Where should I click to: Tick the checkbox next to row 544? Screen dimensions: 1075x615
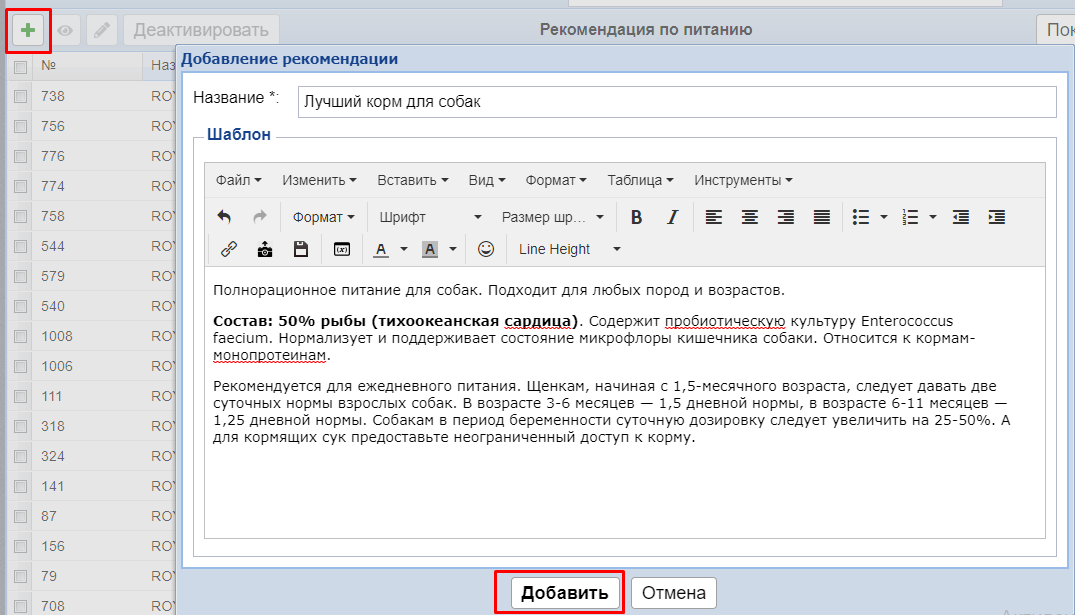[20, 246]
